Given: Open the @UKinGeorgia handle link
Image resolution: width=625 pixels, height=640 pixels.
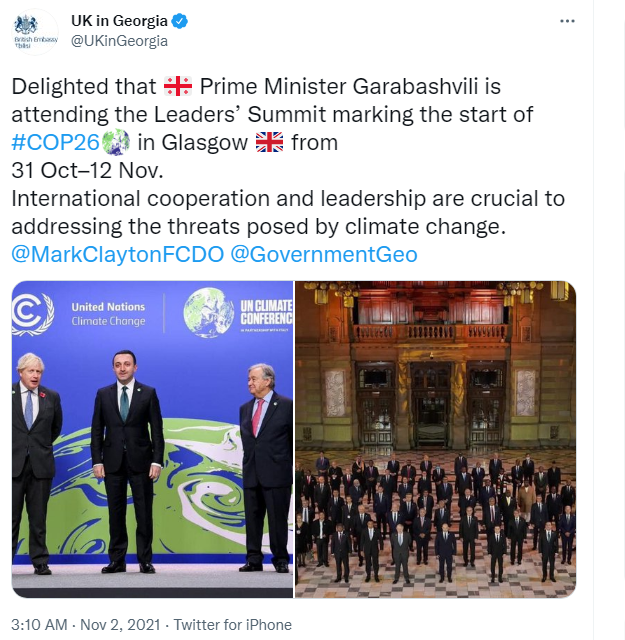Looking at the screenshot, I should [119, 41].
